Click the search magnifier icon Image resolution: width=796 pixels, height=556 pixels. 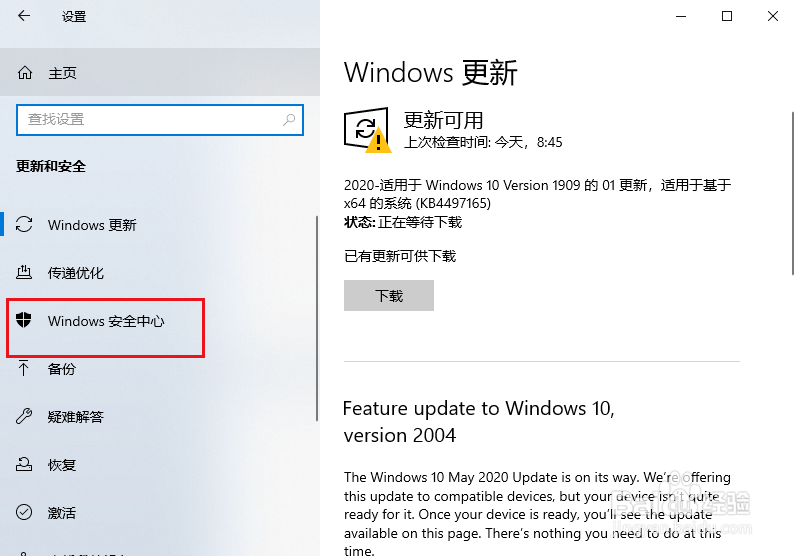(x=289, y=120)
